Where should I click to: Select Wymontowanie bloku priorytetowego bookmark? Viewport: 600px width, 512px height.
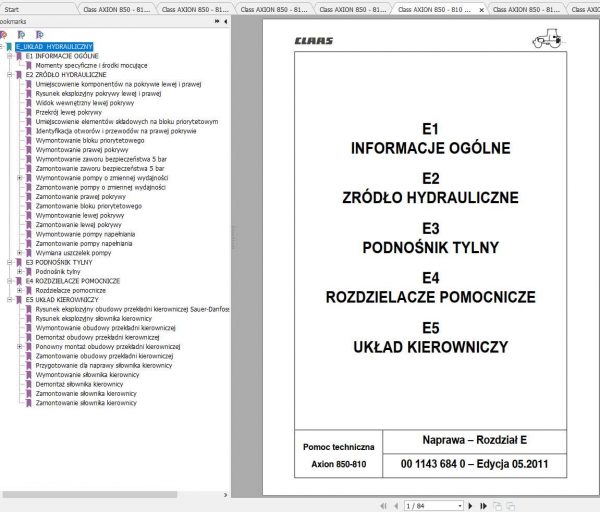[x=90, y=140]
